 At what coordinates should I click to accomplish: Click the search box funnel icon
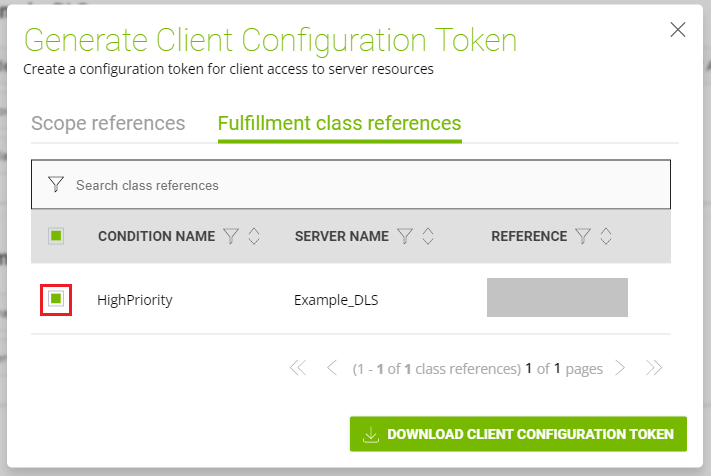pos(56,185)
